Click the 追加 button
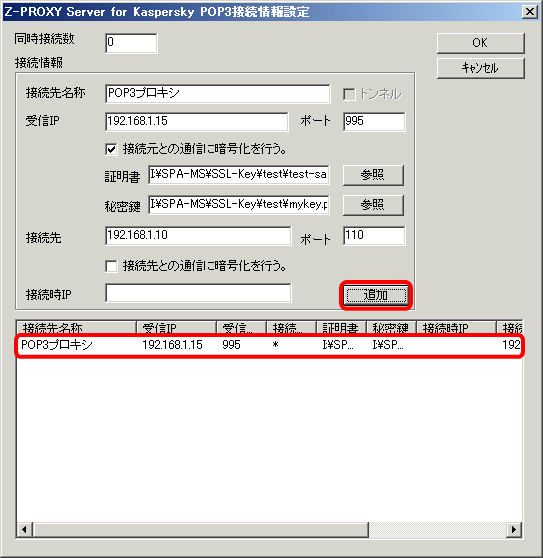The height and width of the screenshot is (558, 543). [x=376, y=295]
